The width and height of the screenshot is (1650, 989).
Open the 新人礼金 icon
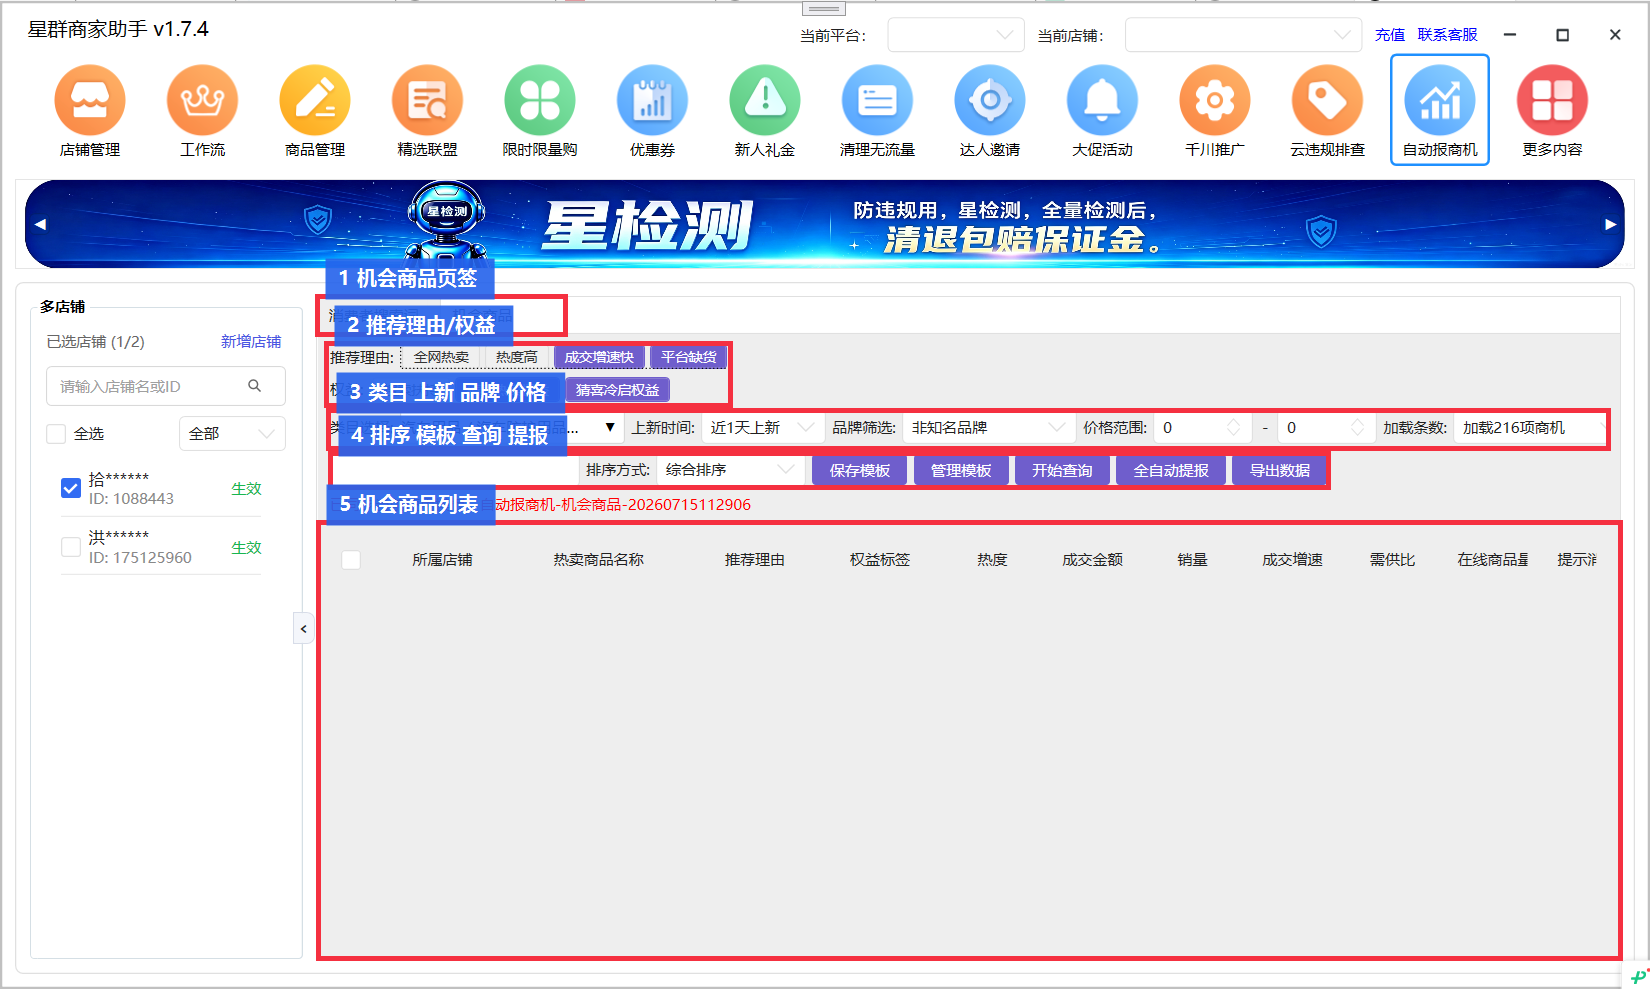[765, 101]
